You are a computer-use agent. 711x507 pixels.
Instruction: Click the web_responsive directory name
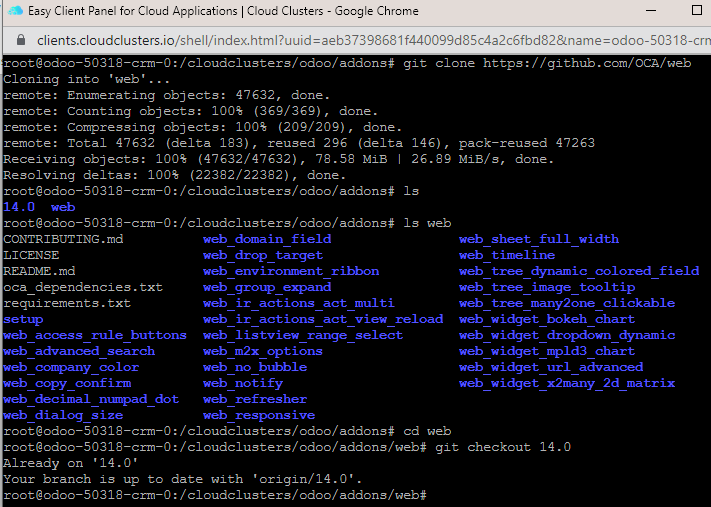point(259,415)
